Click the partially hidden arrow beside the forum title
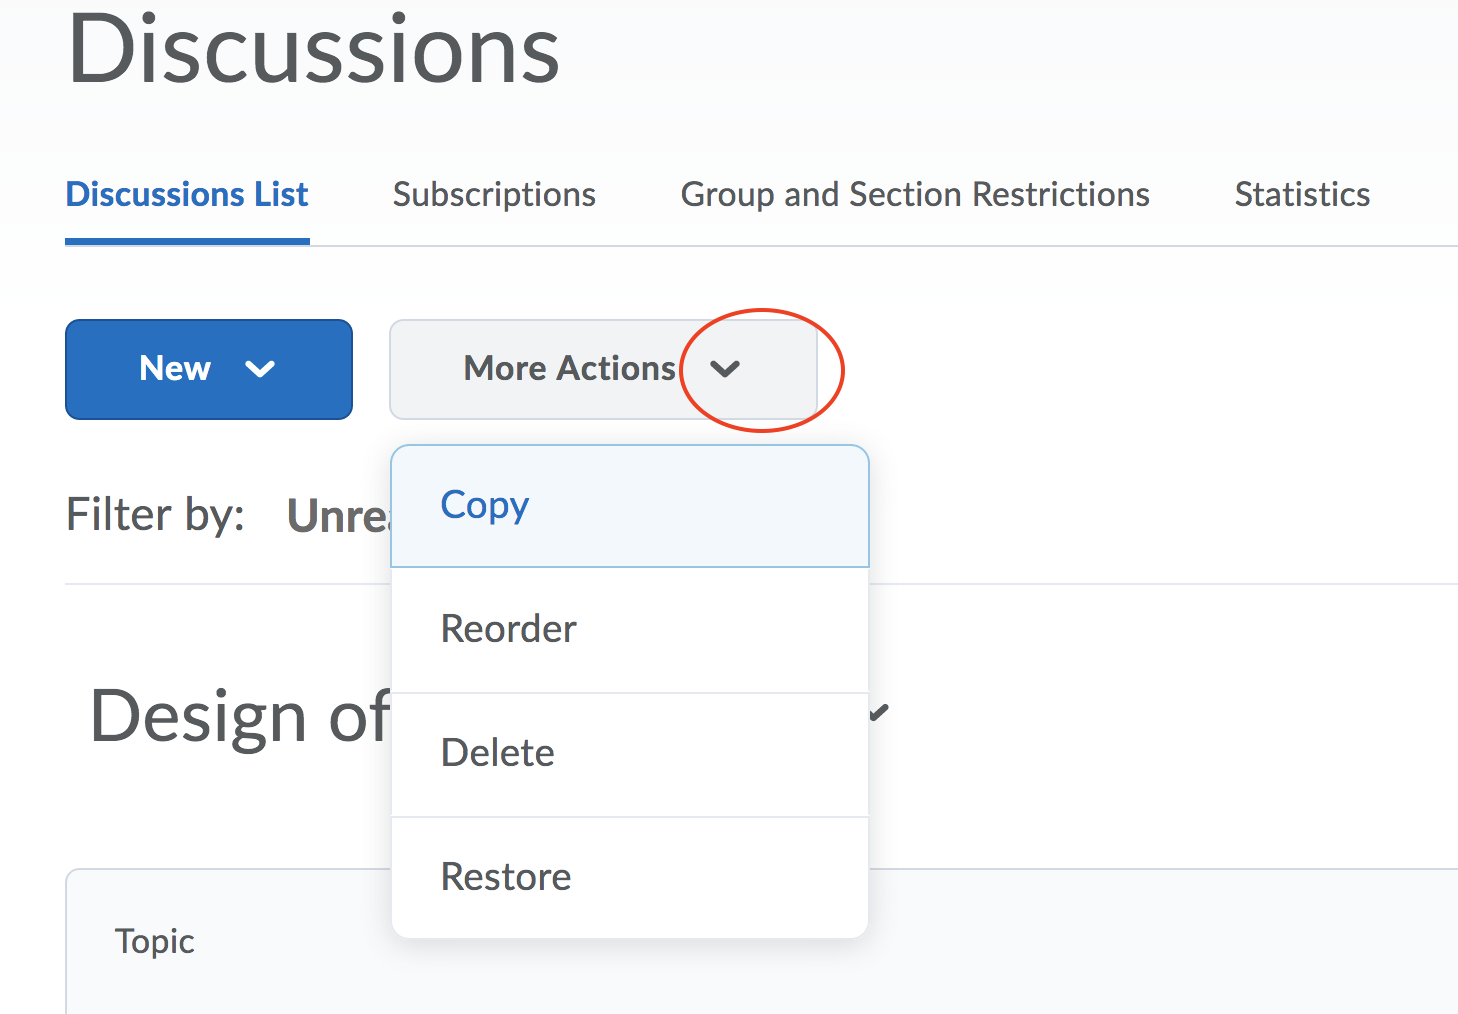Screen dimensions: 1458x1014 coord(880,712)
